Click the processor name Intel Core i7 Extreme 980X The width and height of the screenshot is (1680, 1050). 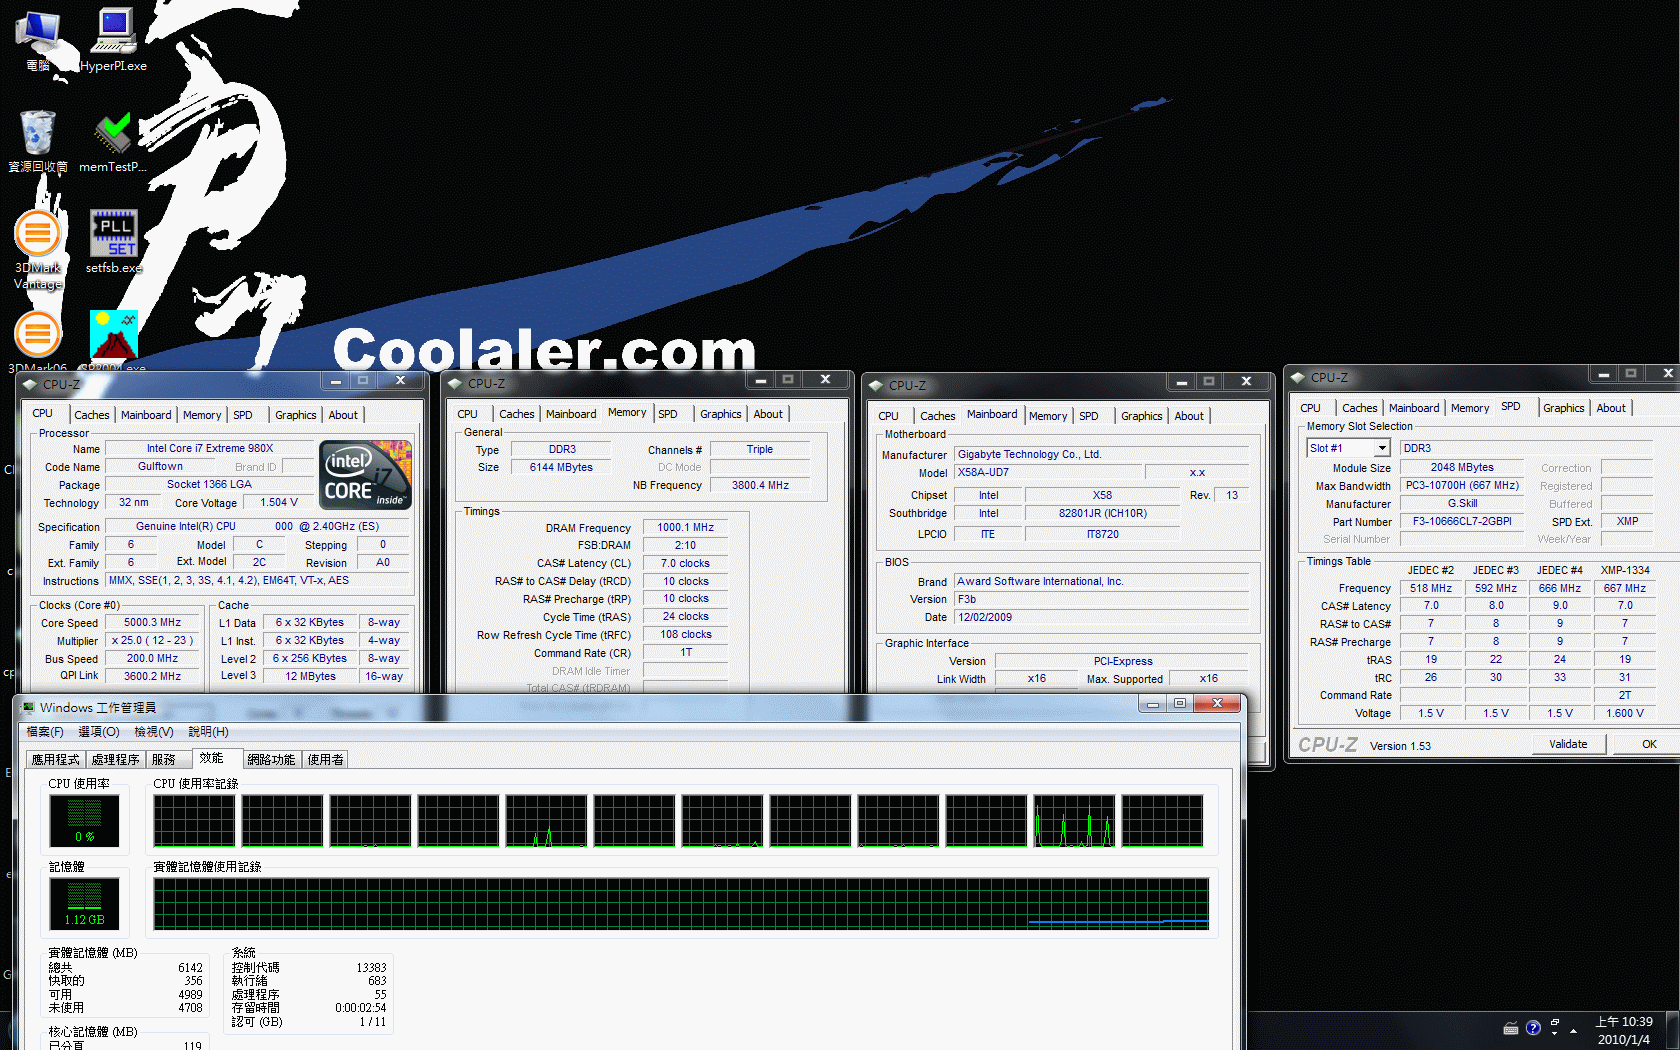(x=210, y=448)
